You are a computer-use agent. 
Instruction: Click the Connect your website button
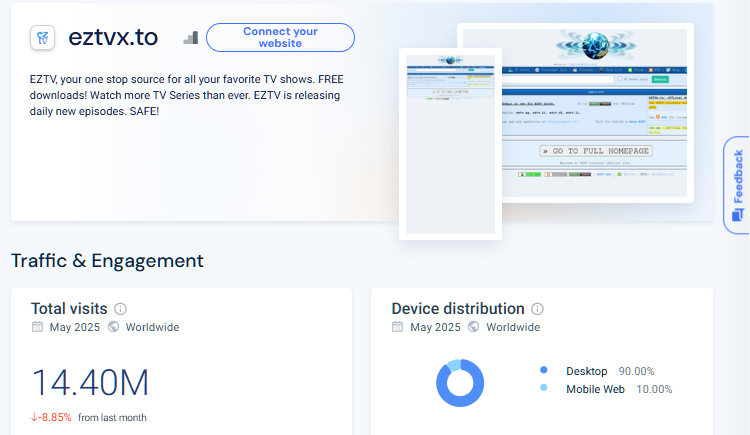(x=280, y=37)
